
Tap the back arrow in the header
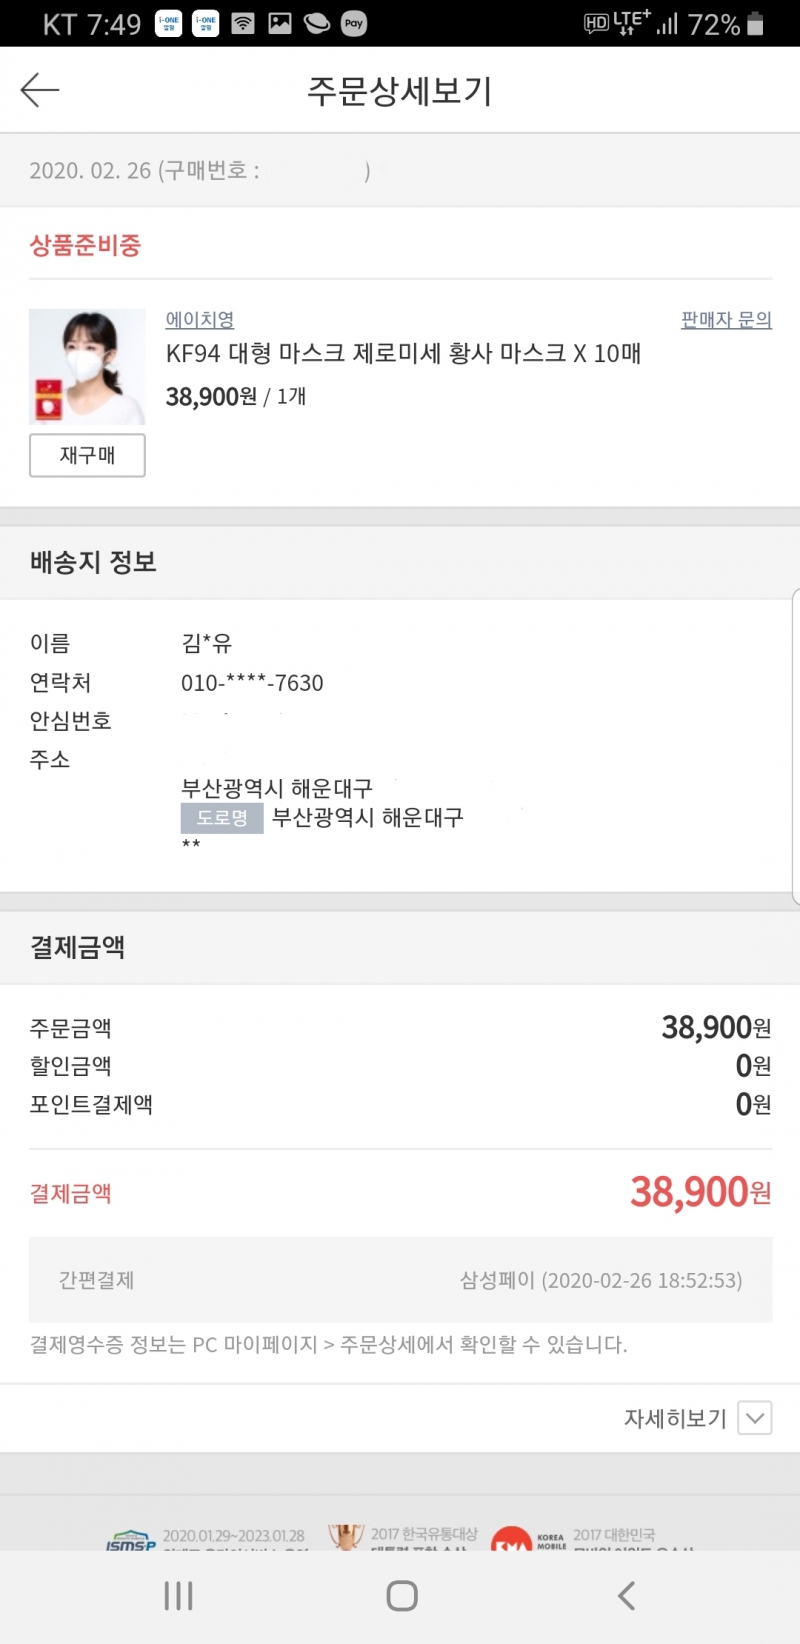(40, 91)
